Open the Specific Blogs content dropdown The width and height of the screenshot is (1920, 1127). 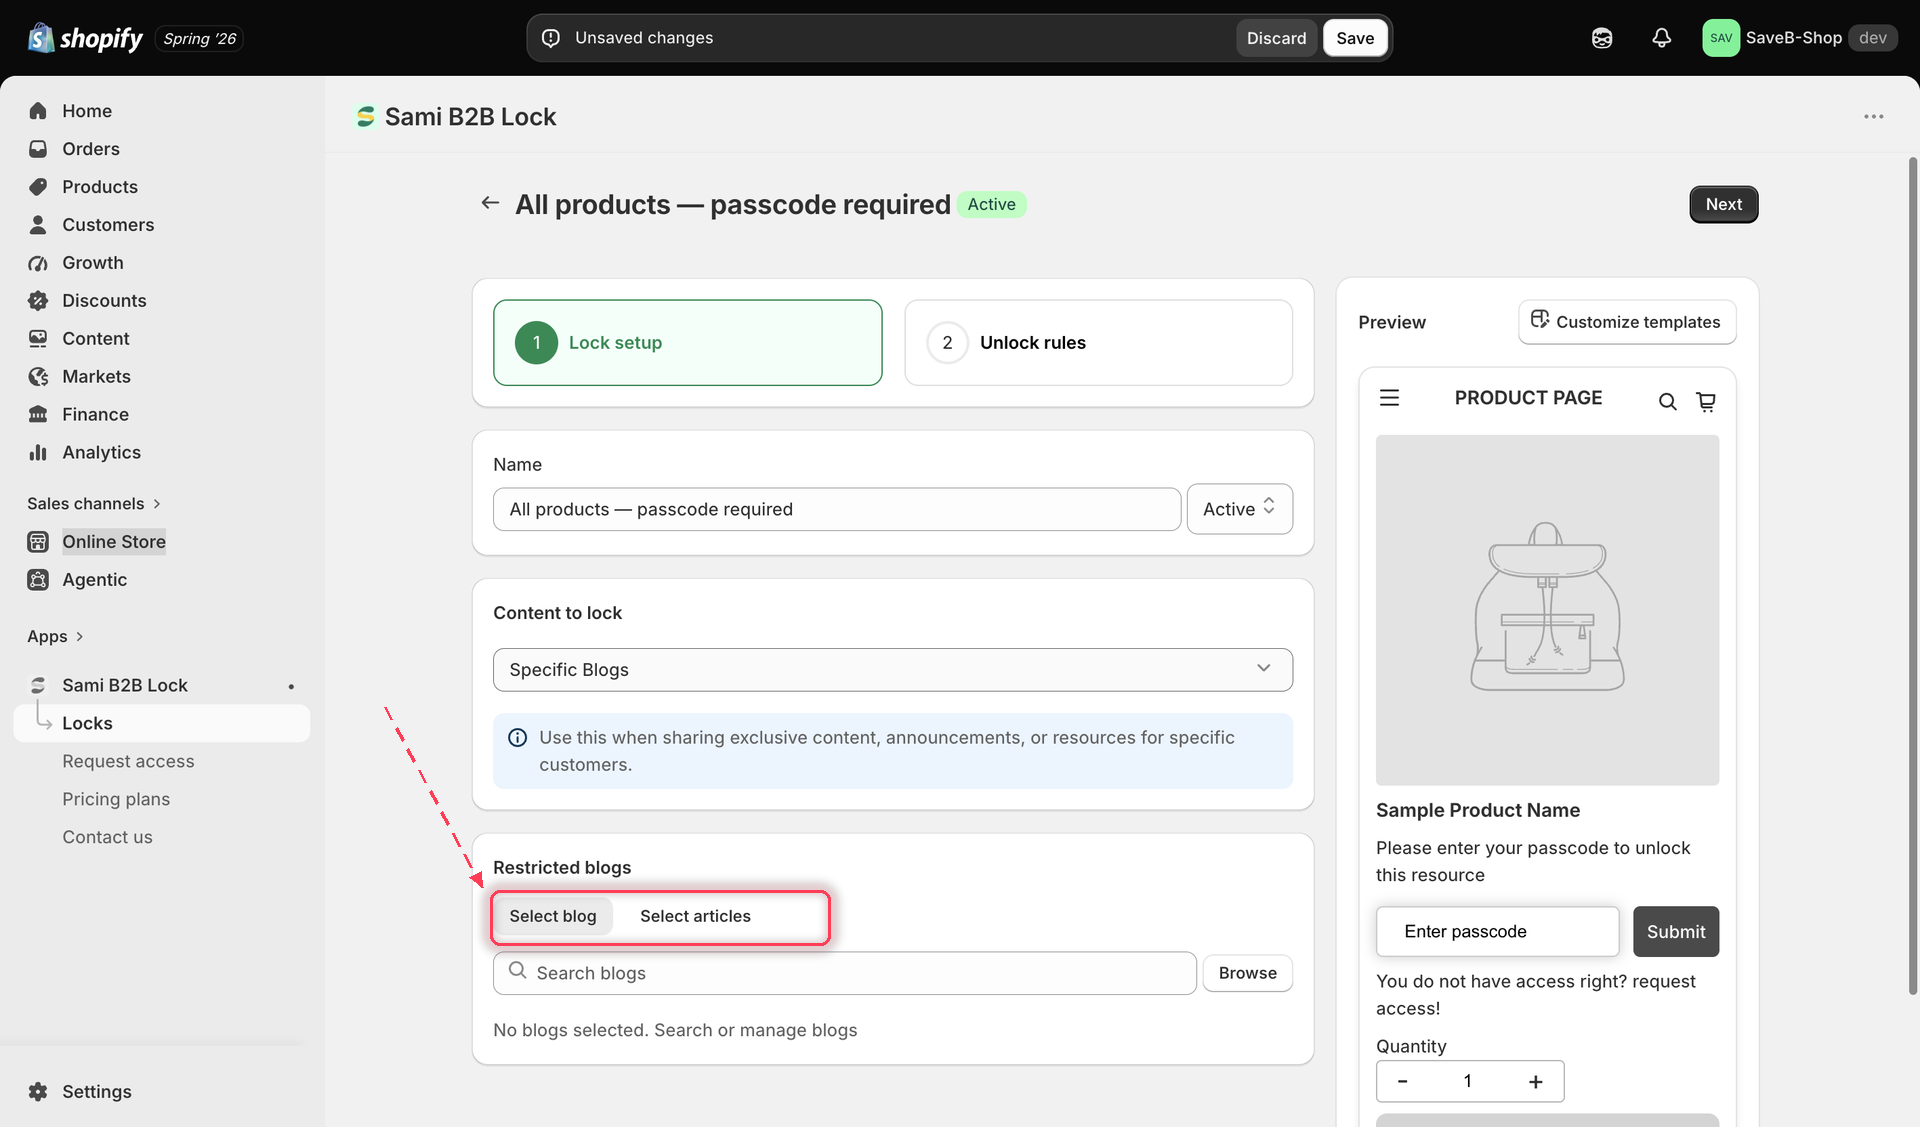tap(892, 670)
